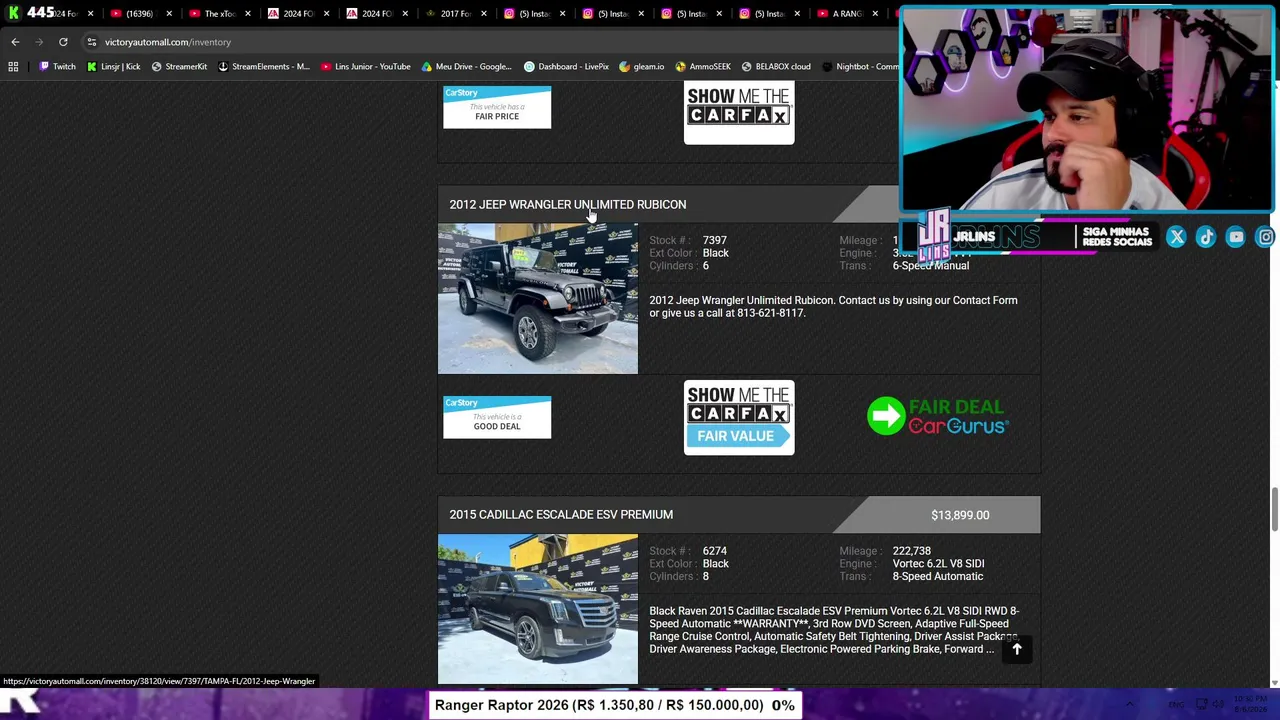Click the '6-Speed Manual' transmission text

click(x=931, y=266)
